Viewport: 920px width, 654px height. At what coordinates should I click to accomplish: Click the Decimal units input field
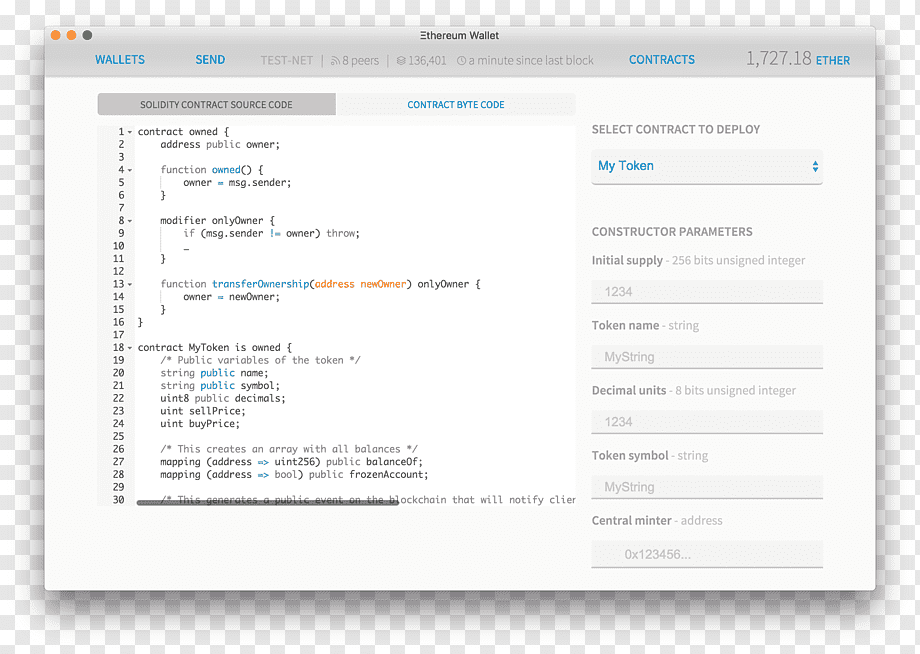(707, 422)
